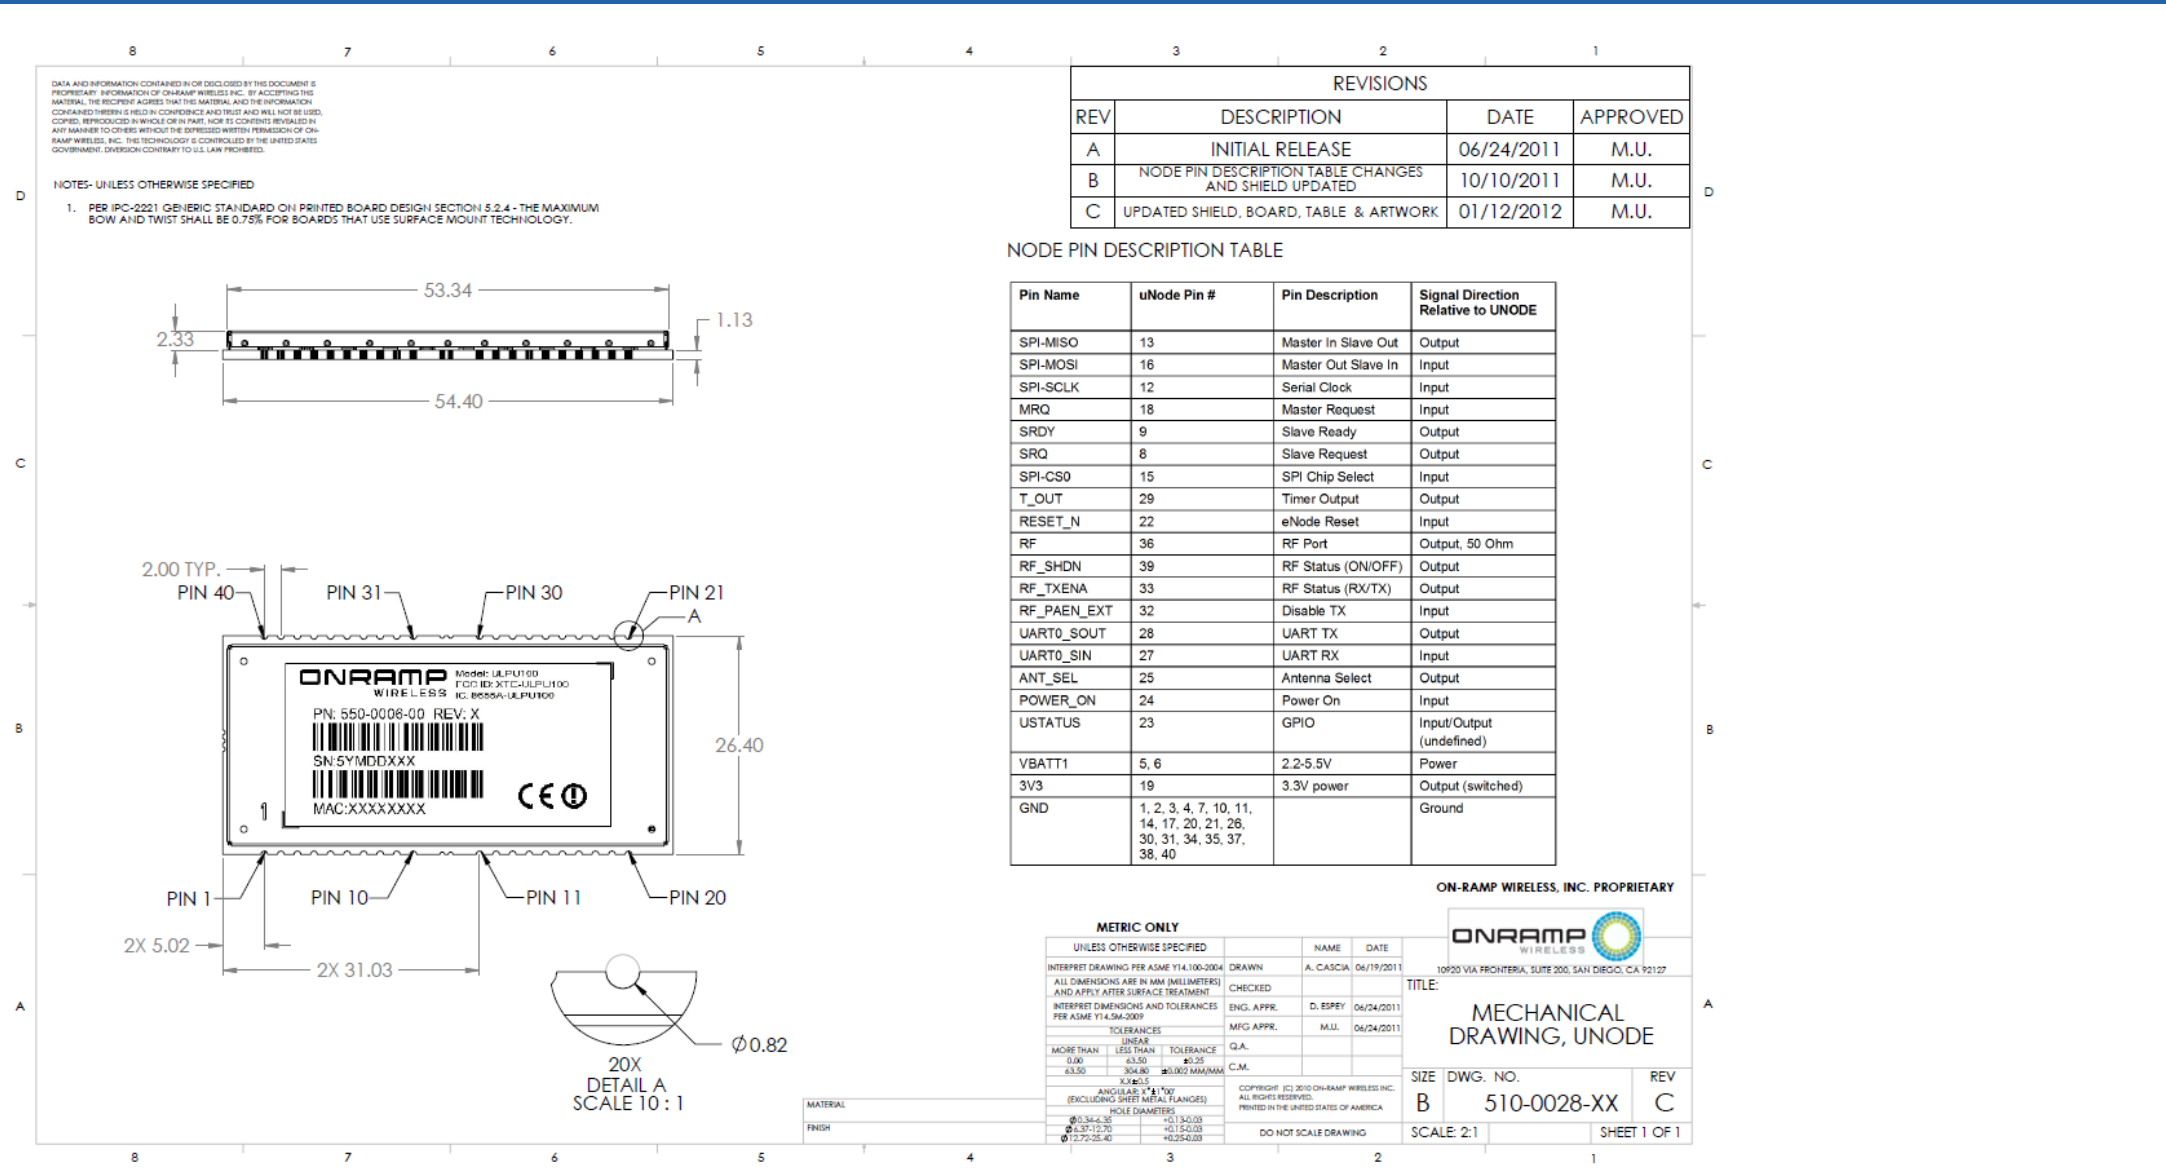Click the 'PIN 11' callout label
The image size is (2166, 1171).
click(554, 897)
